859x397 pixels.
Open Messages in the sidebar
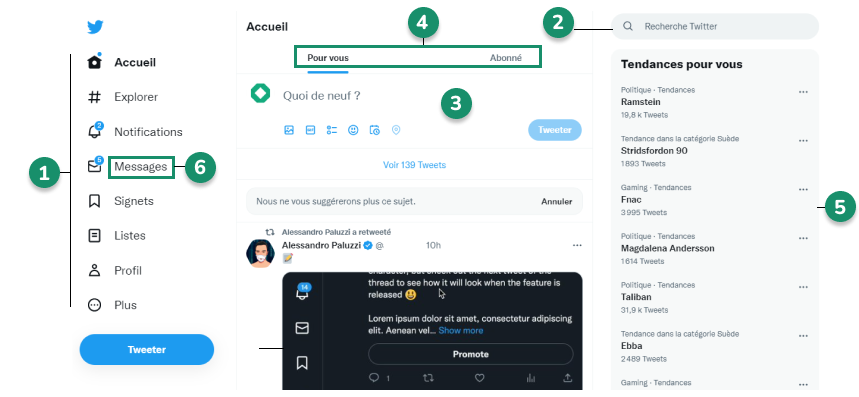(x=141, y=166)
